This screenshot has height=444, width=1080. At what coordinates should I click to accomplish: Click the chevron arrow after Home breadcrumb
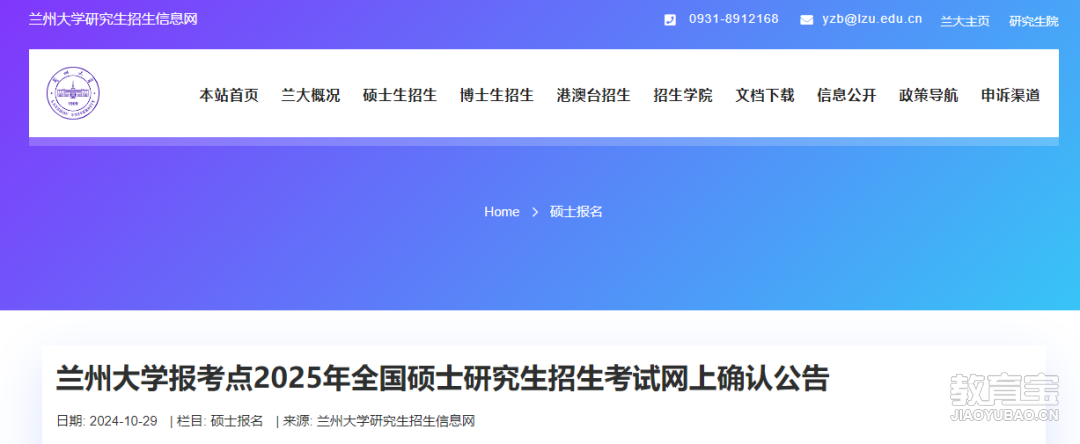[535, 212]
